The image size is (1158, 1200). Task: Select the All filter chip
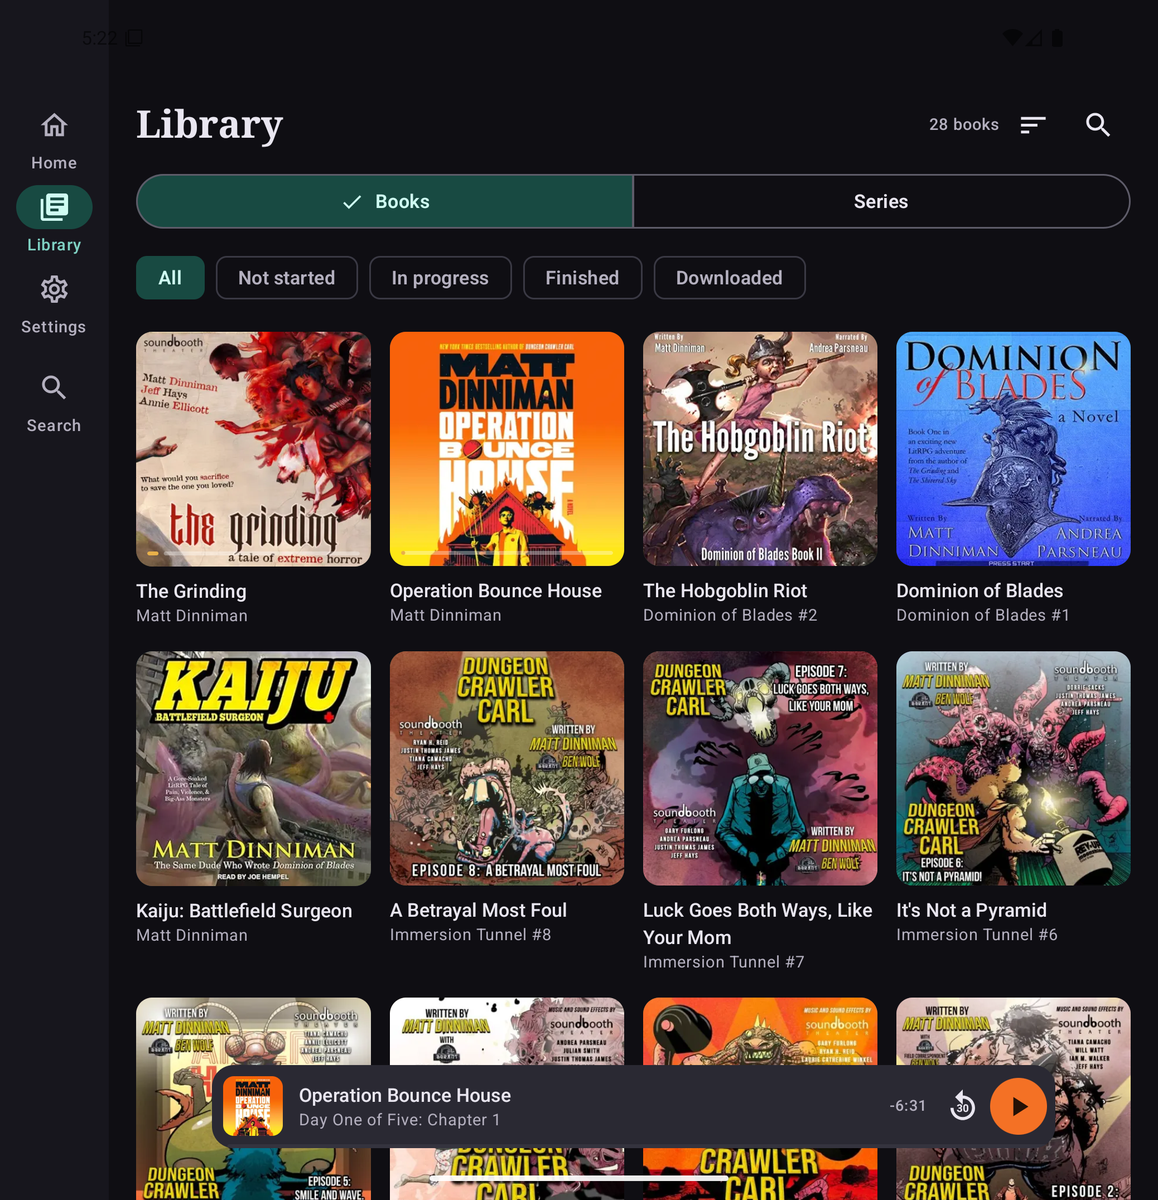click(170, 278)
